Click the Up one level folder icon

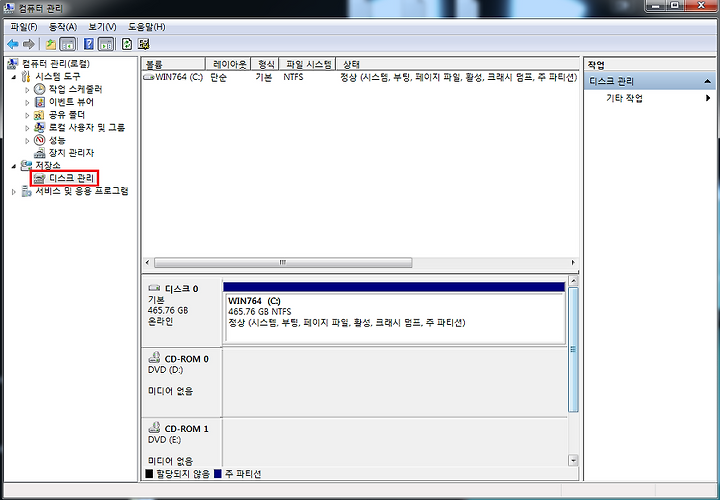(51, 44)
